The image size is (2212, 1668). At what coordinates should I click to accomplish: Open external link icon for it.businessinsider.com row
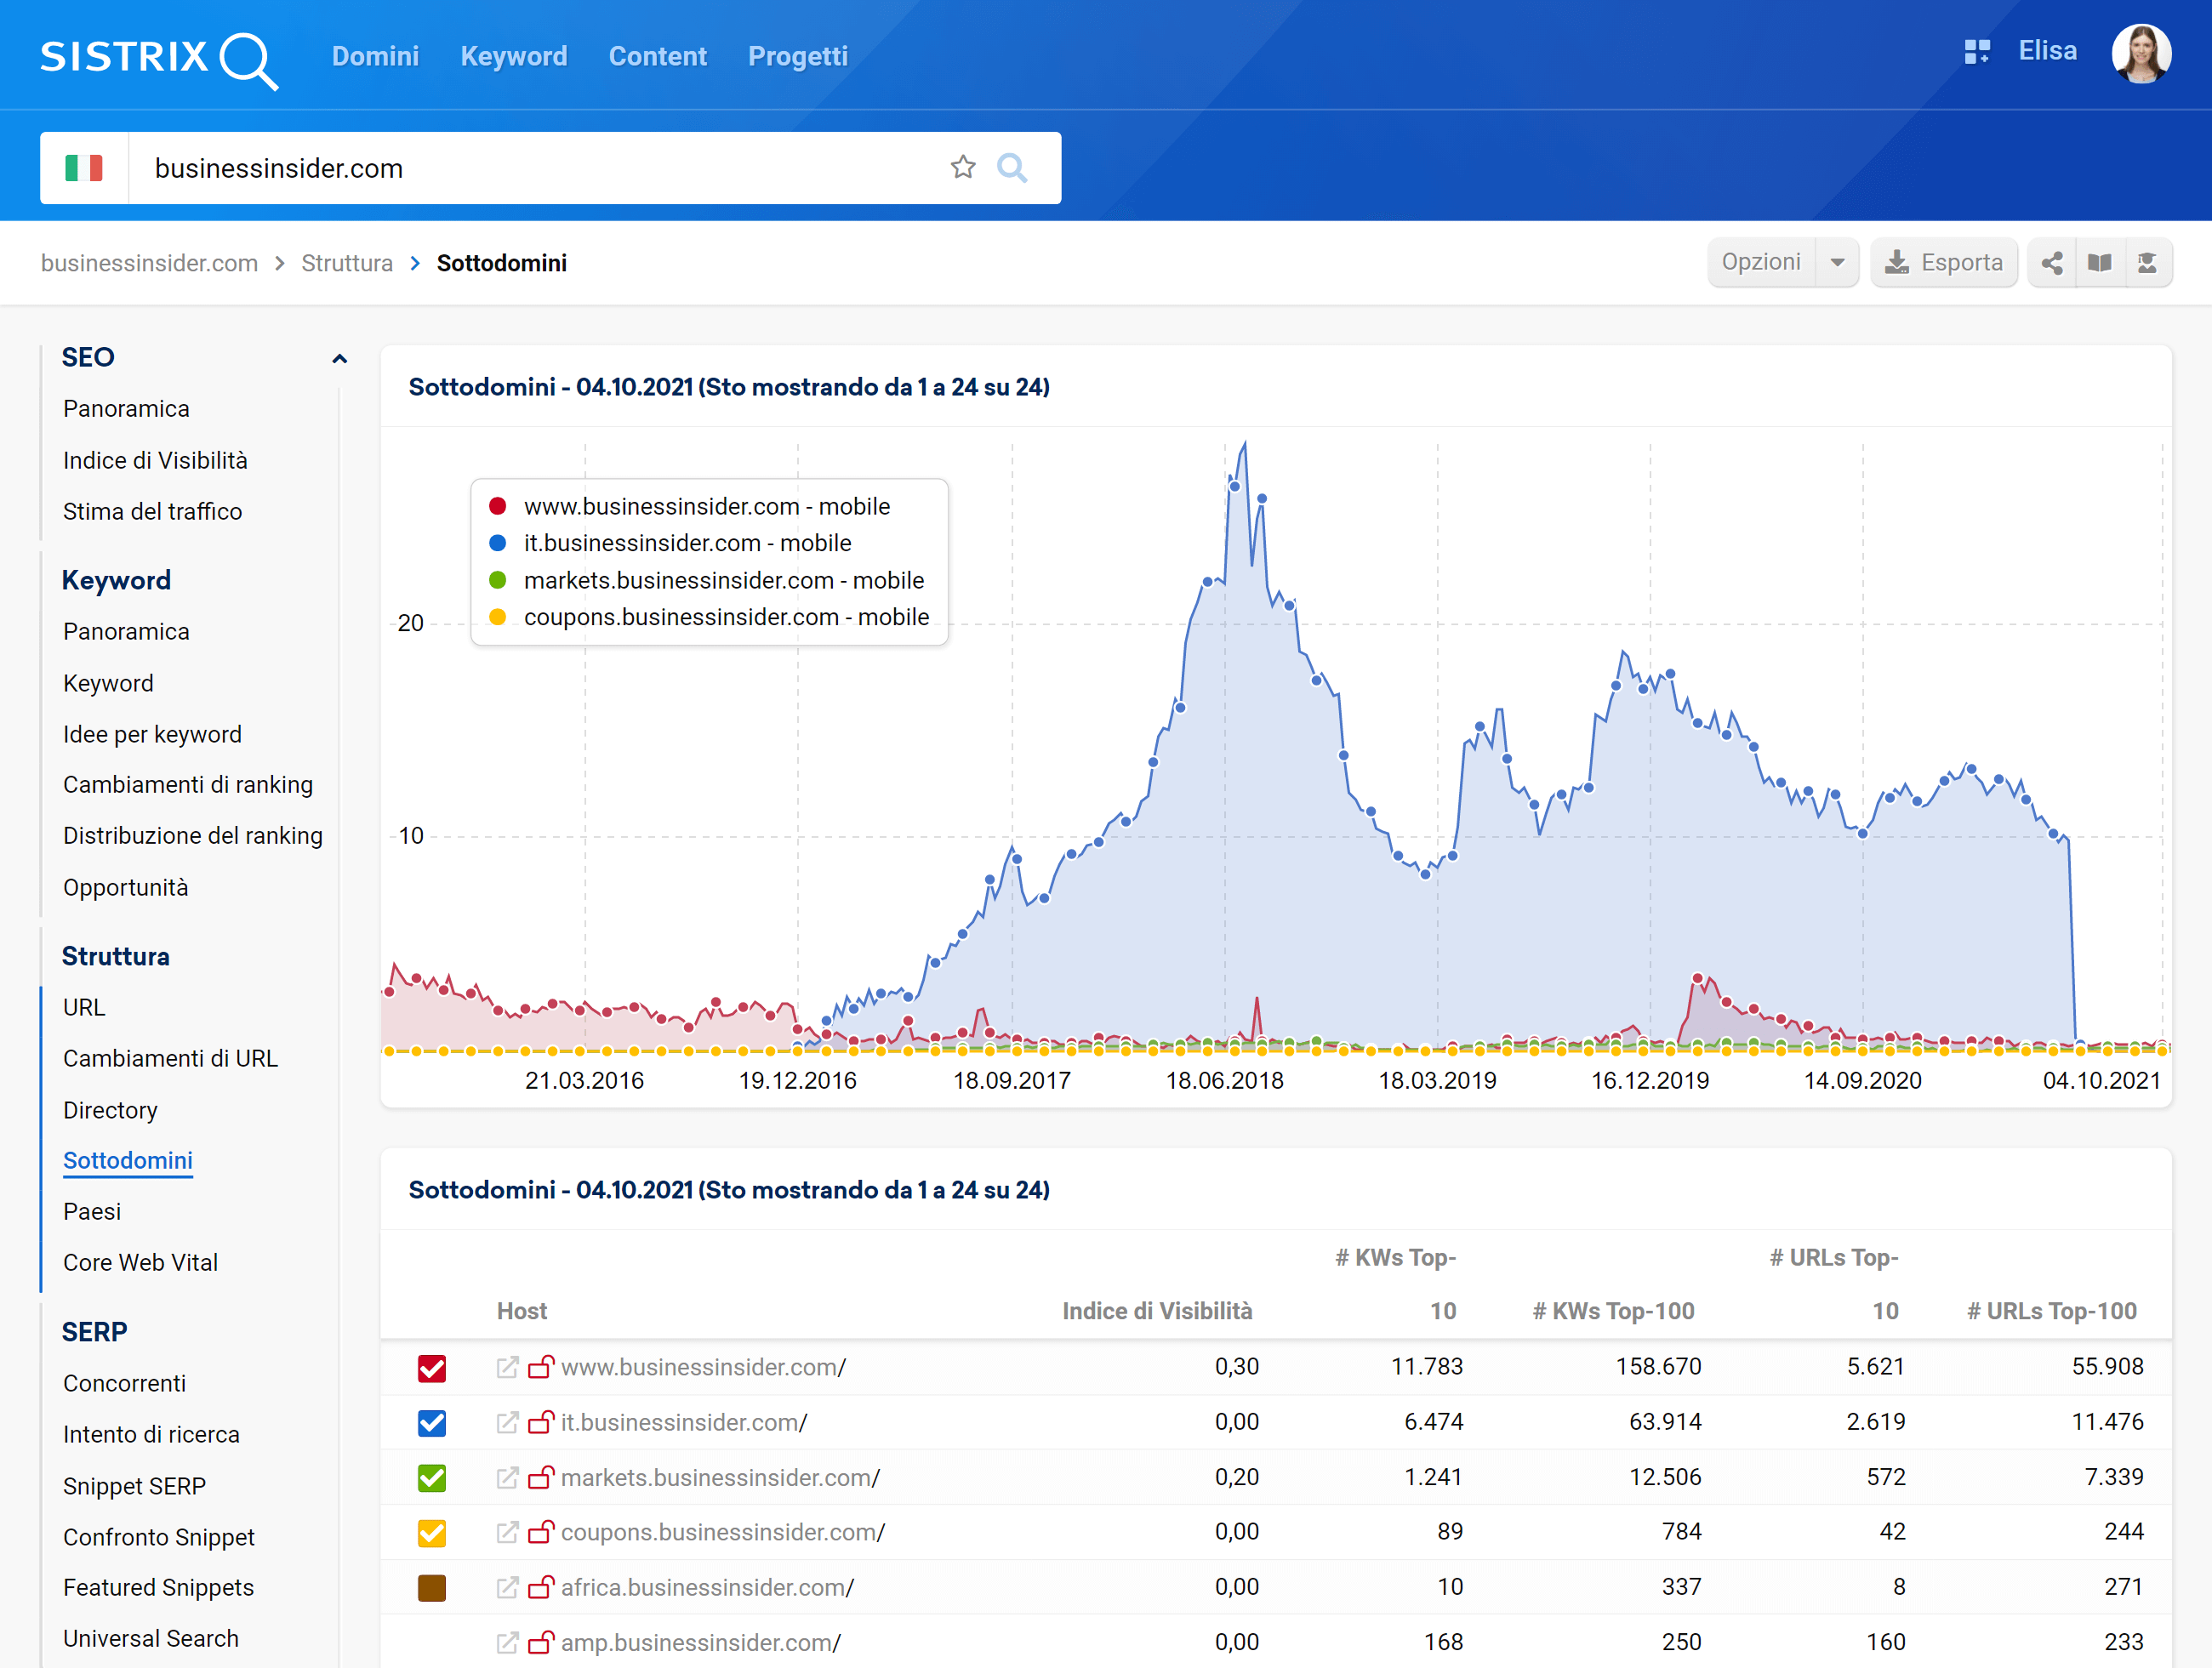pyautogui.click(x=507, y=1422)
